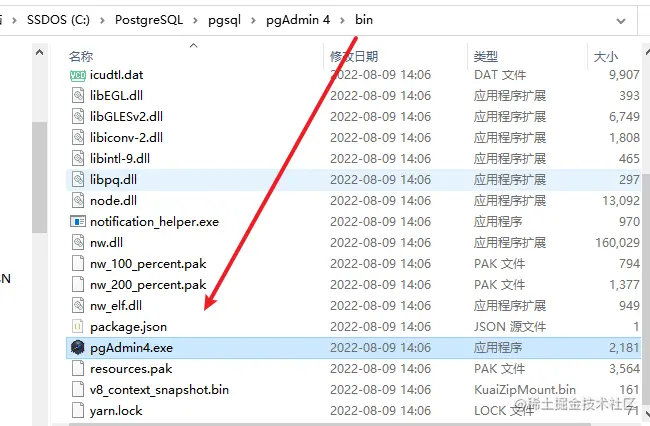Select the v8_context_snapshot.bin file name

pos(159,390)
